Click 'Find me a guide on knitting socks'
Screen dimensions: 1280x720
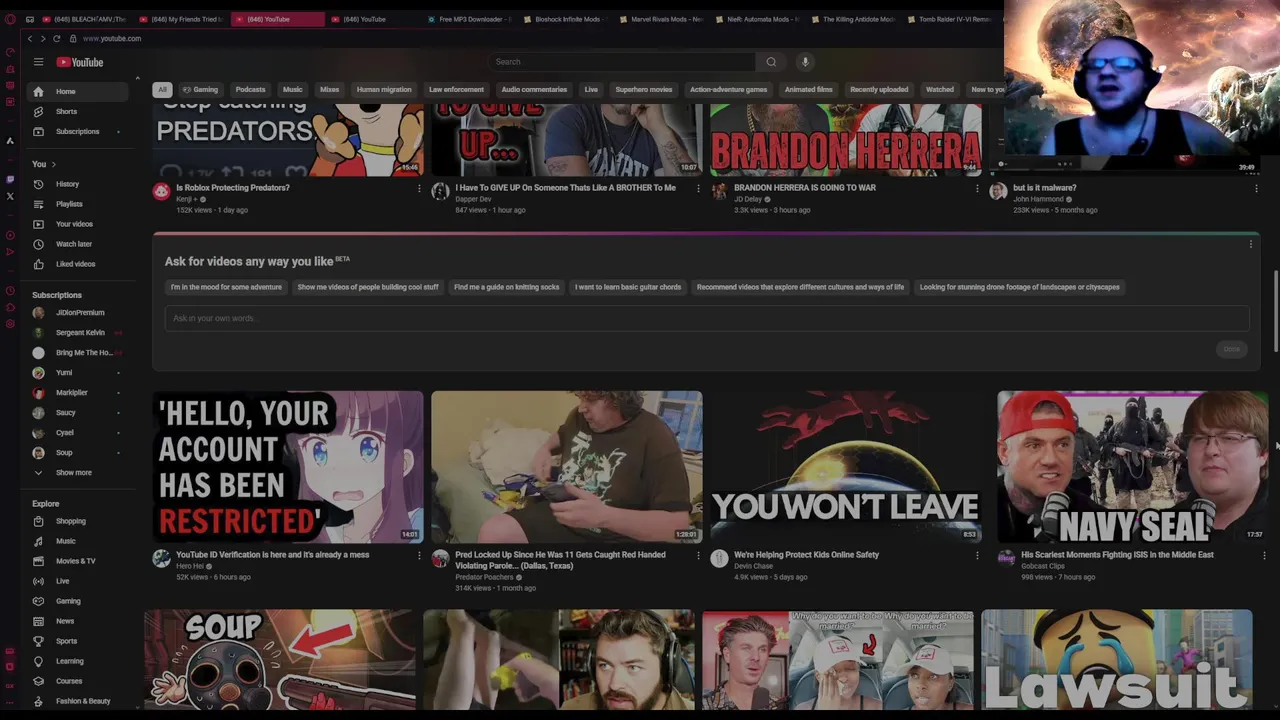tap(507, 287)
